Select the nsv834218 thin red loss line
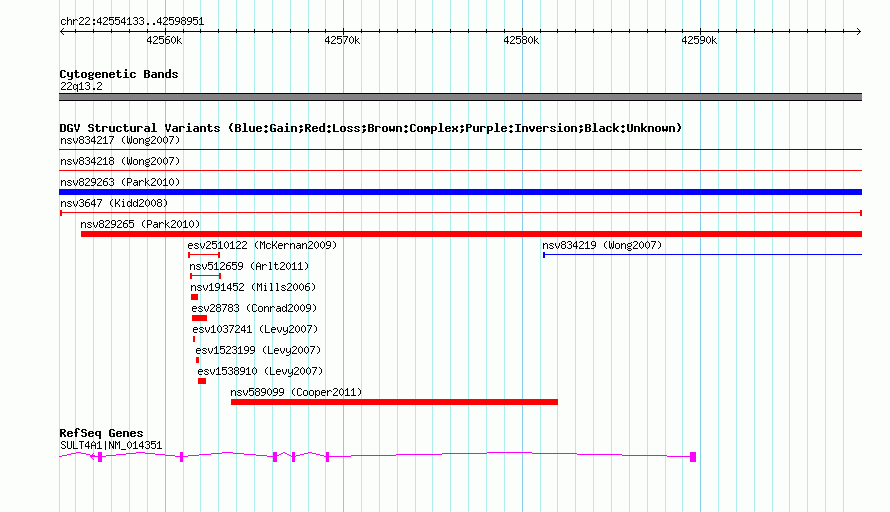Image resolution: width=890 pixels, height=512 pixels. tap(460, 170)
